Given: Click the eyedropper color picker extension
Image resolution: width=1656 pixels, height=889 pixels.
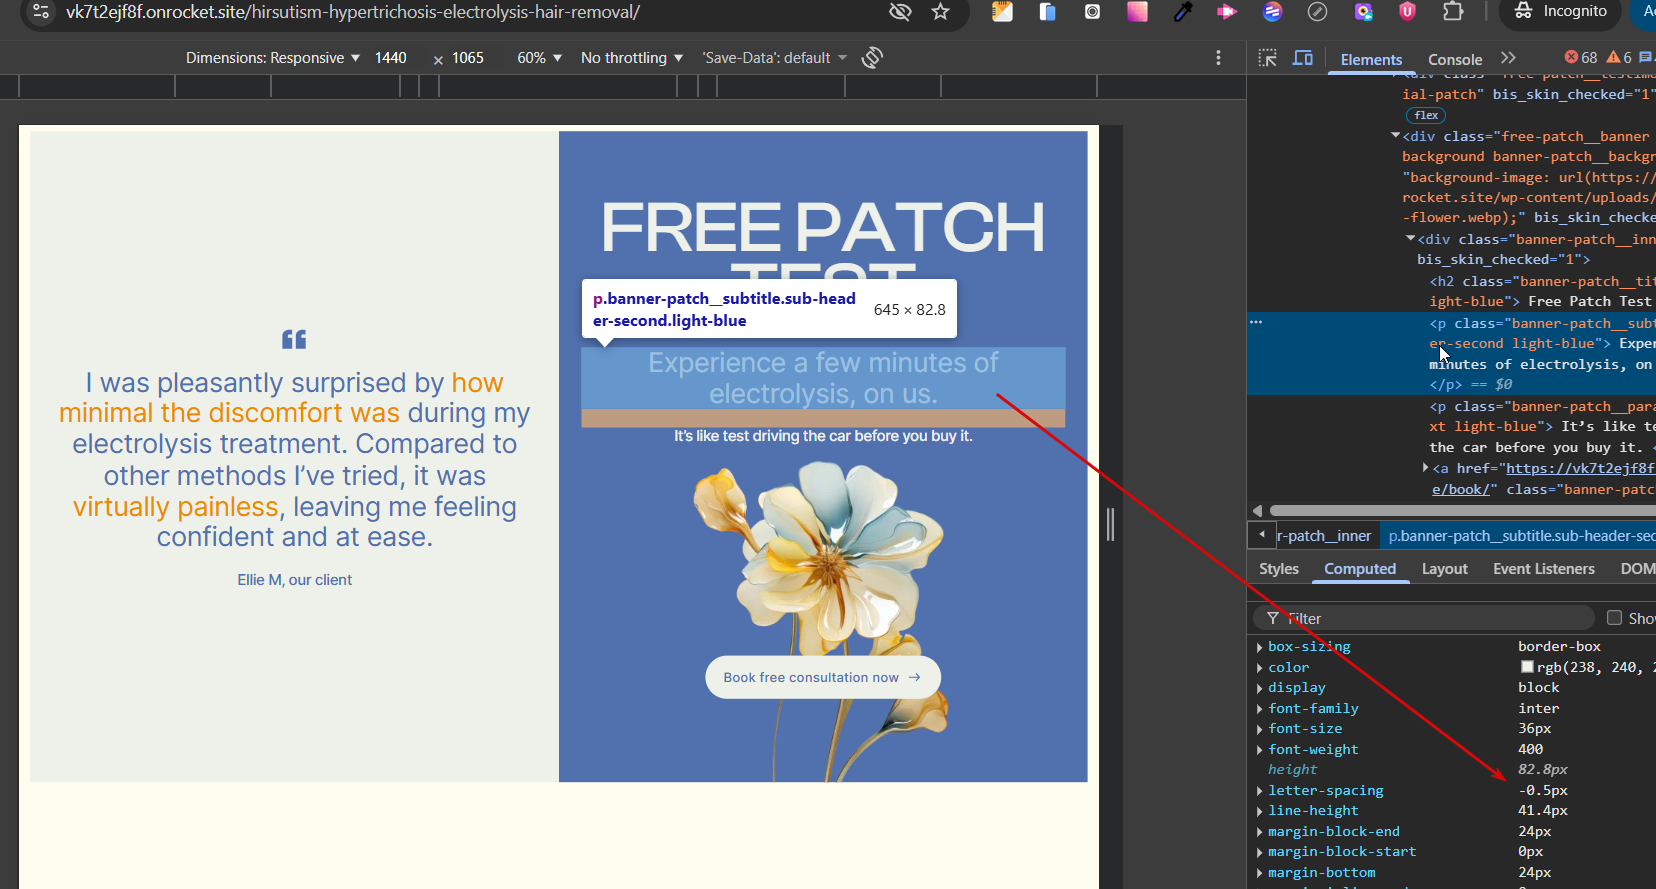Looking at the screenshot, I should [1183, 12].
